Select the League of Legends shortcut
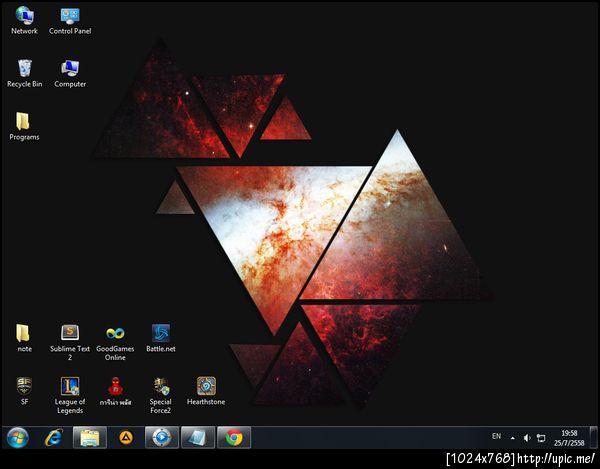 pyautogui.click(x=70, y=396)
